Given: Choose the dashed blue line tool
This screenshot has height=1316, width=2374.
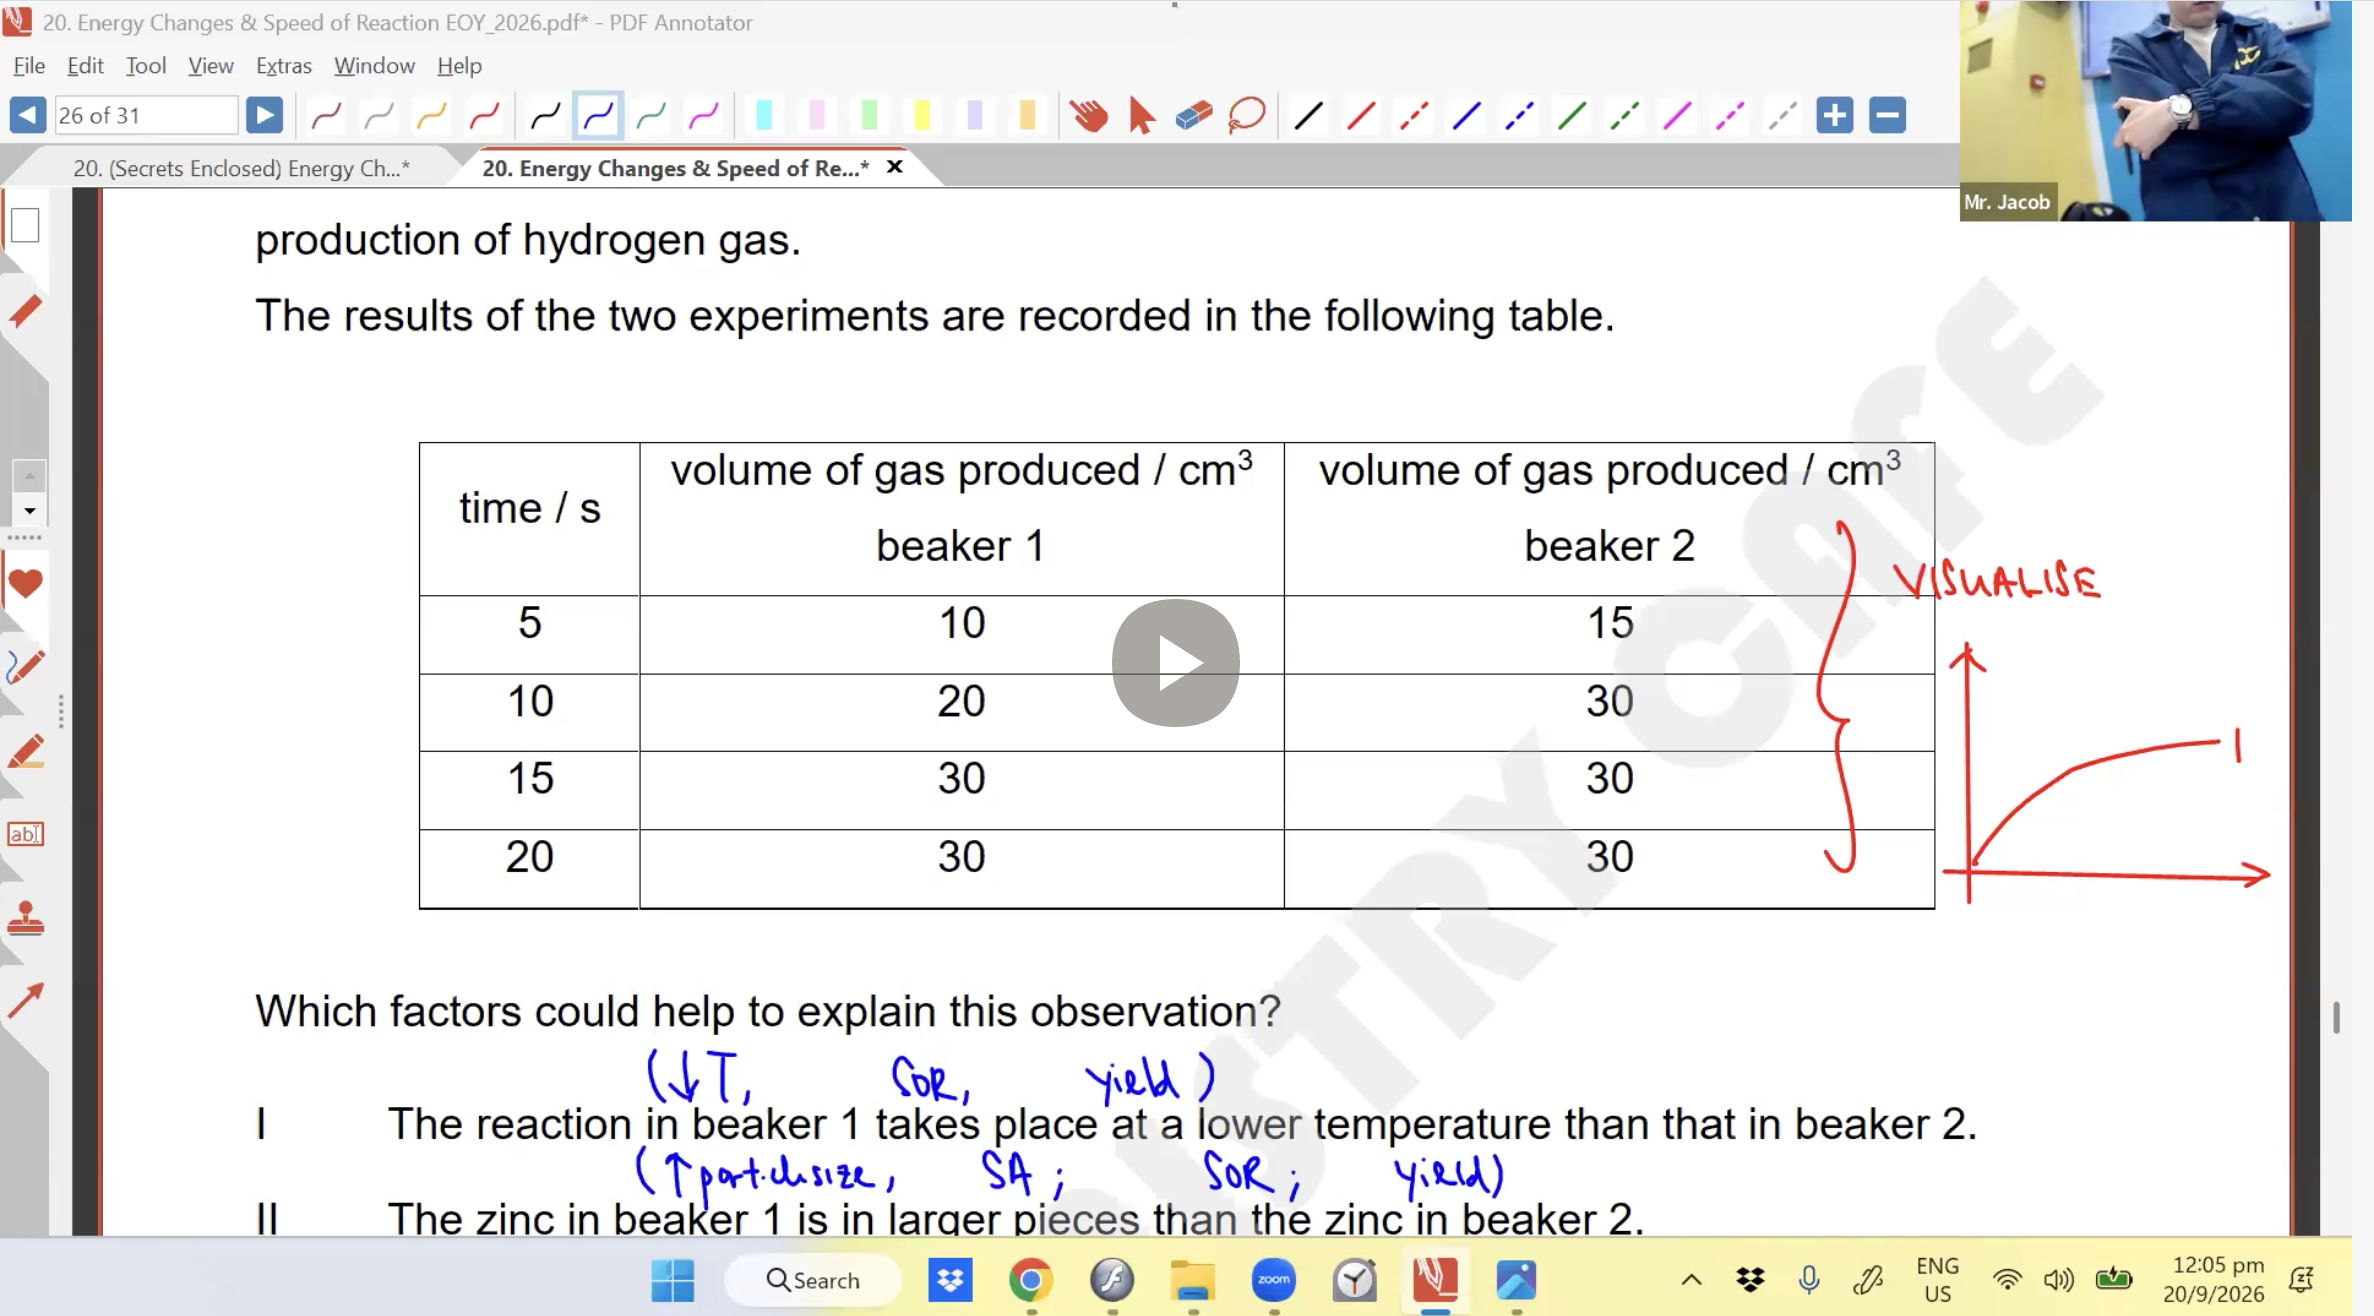Looking at the screenshot, I should point(1519,116).
